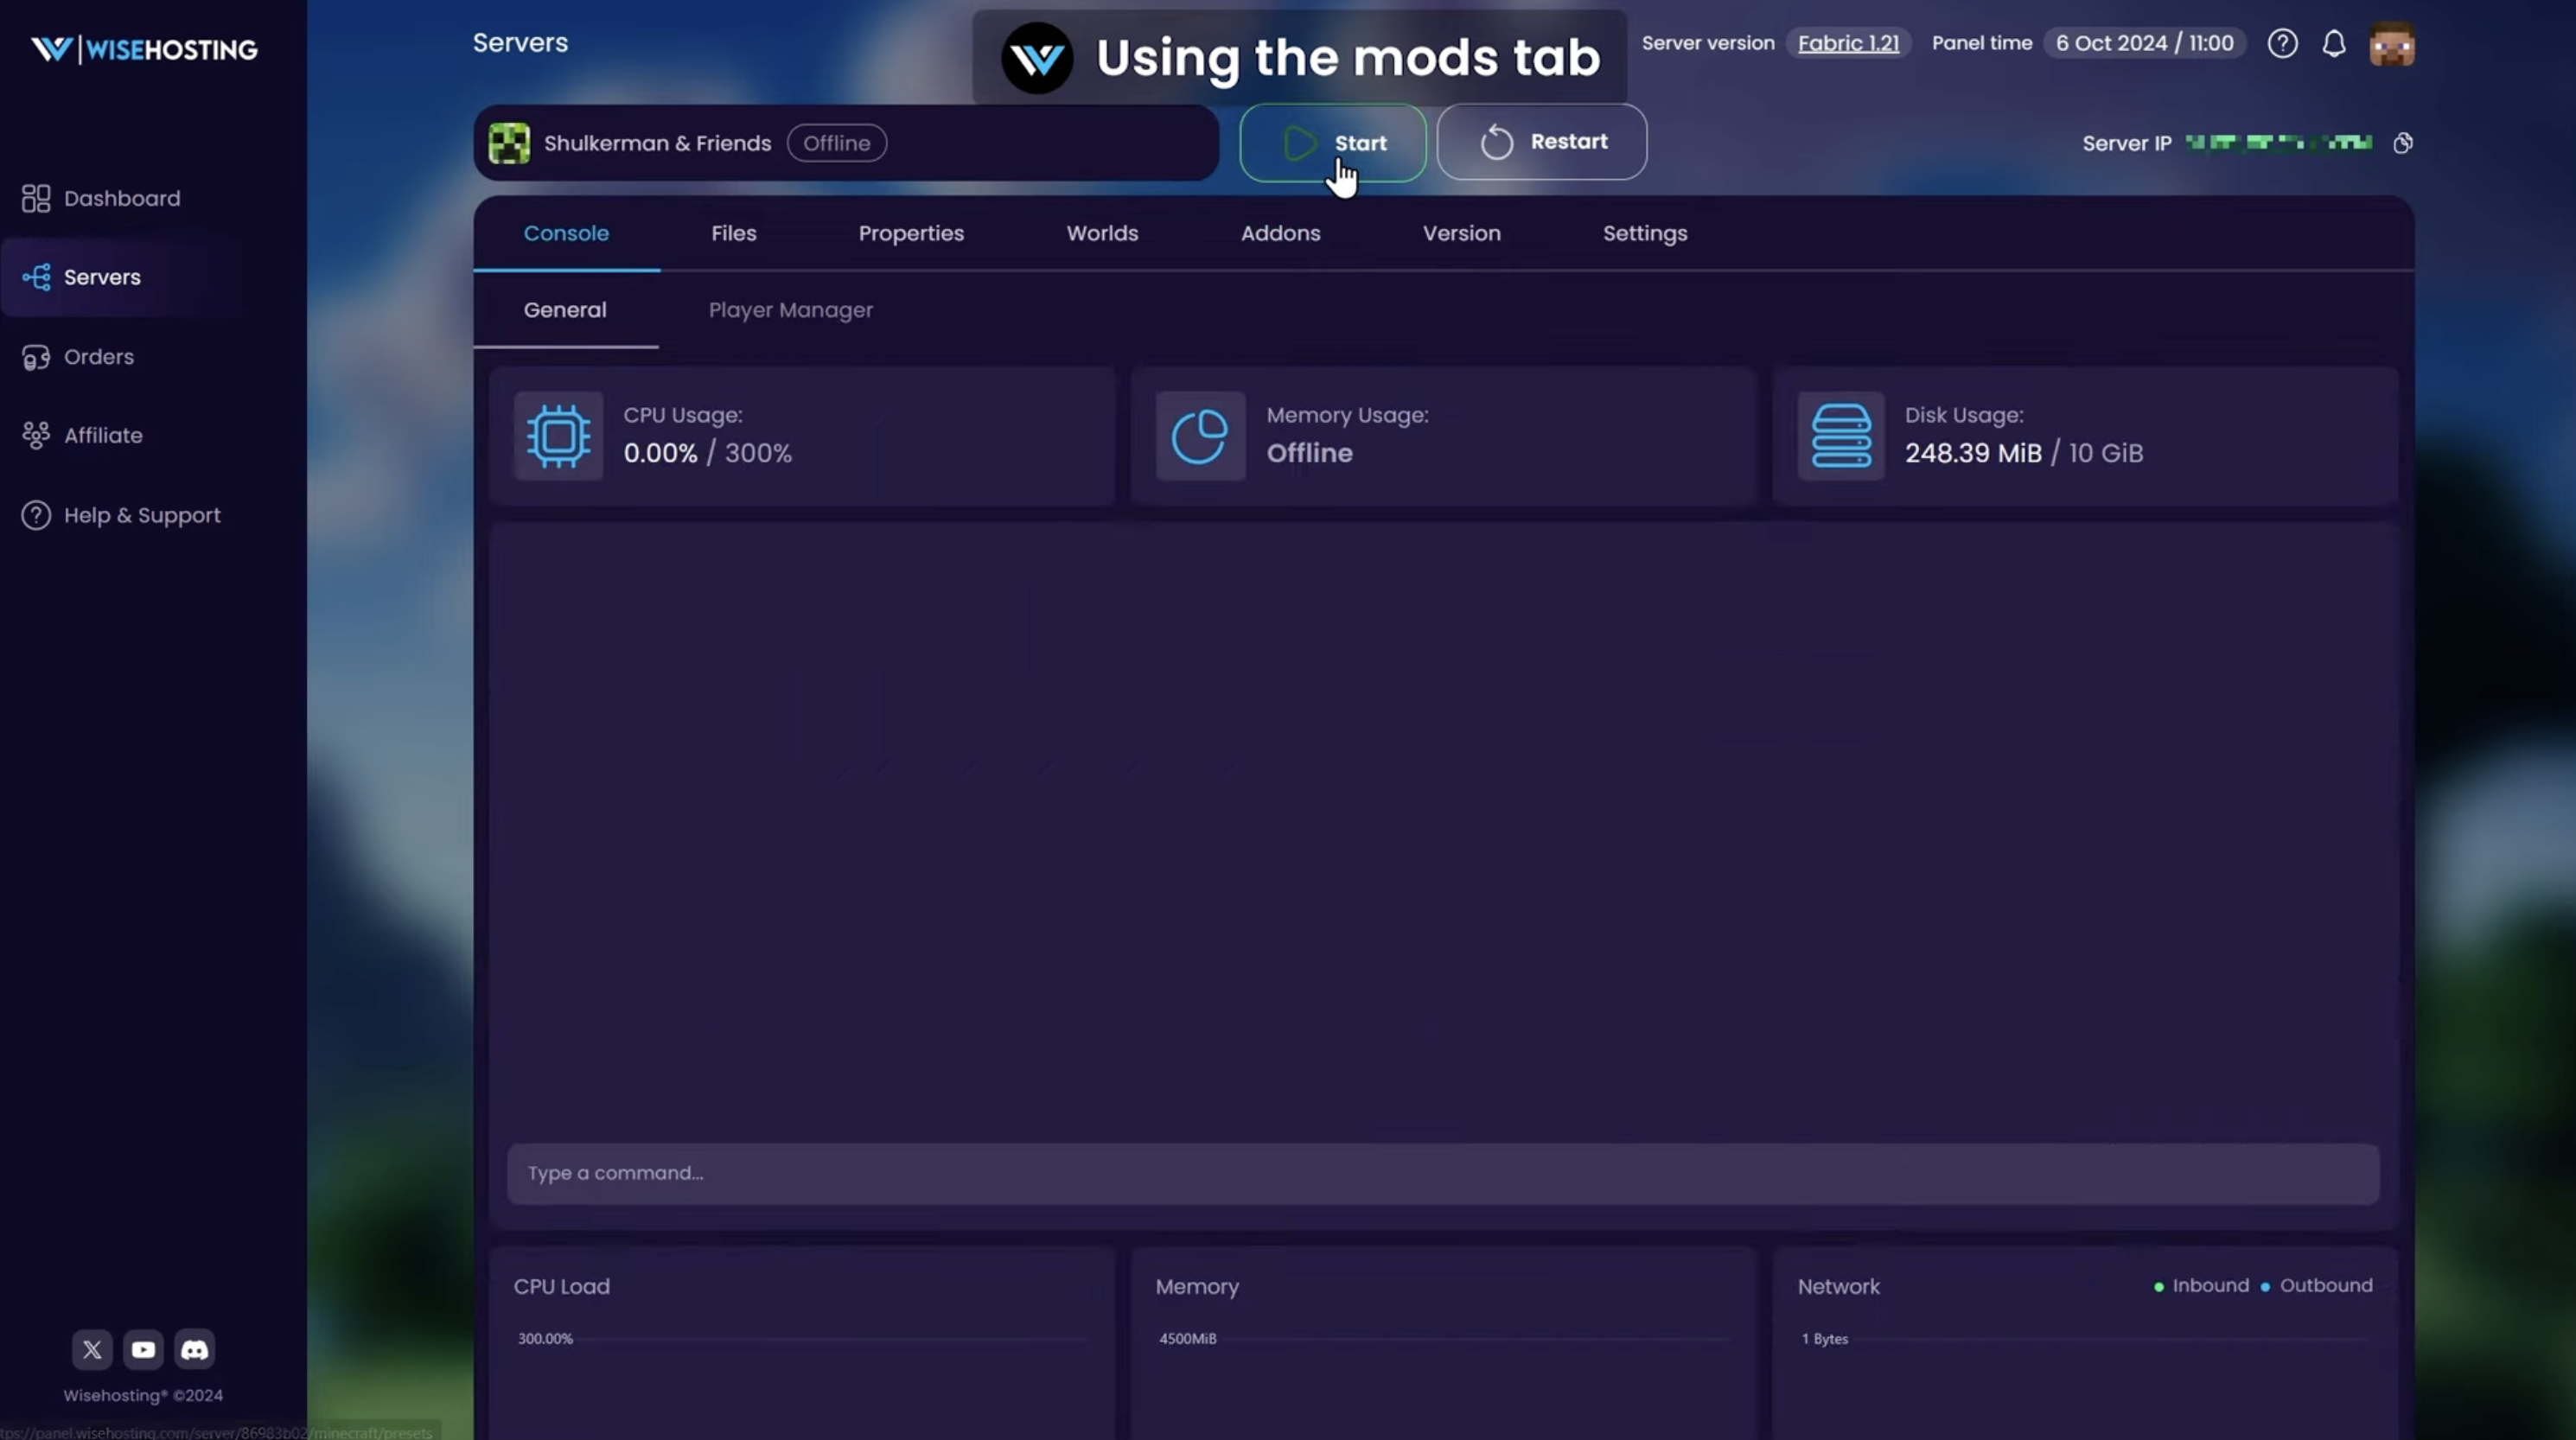The width and height of the screenshot is (2576, 1440).
Task: Toggle the Inbound legend in Network chart
Action: tap(2201, 1286)
